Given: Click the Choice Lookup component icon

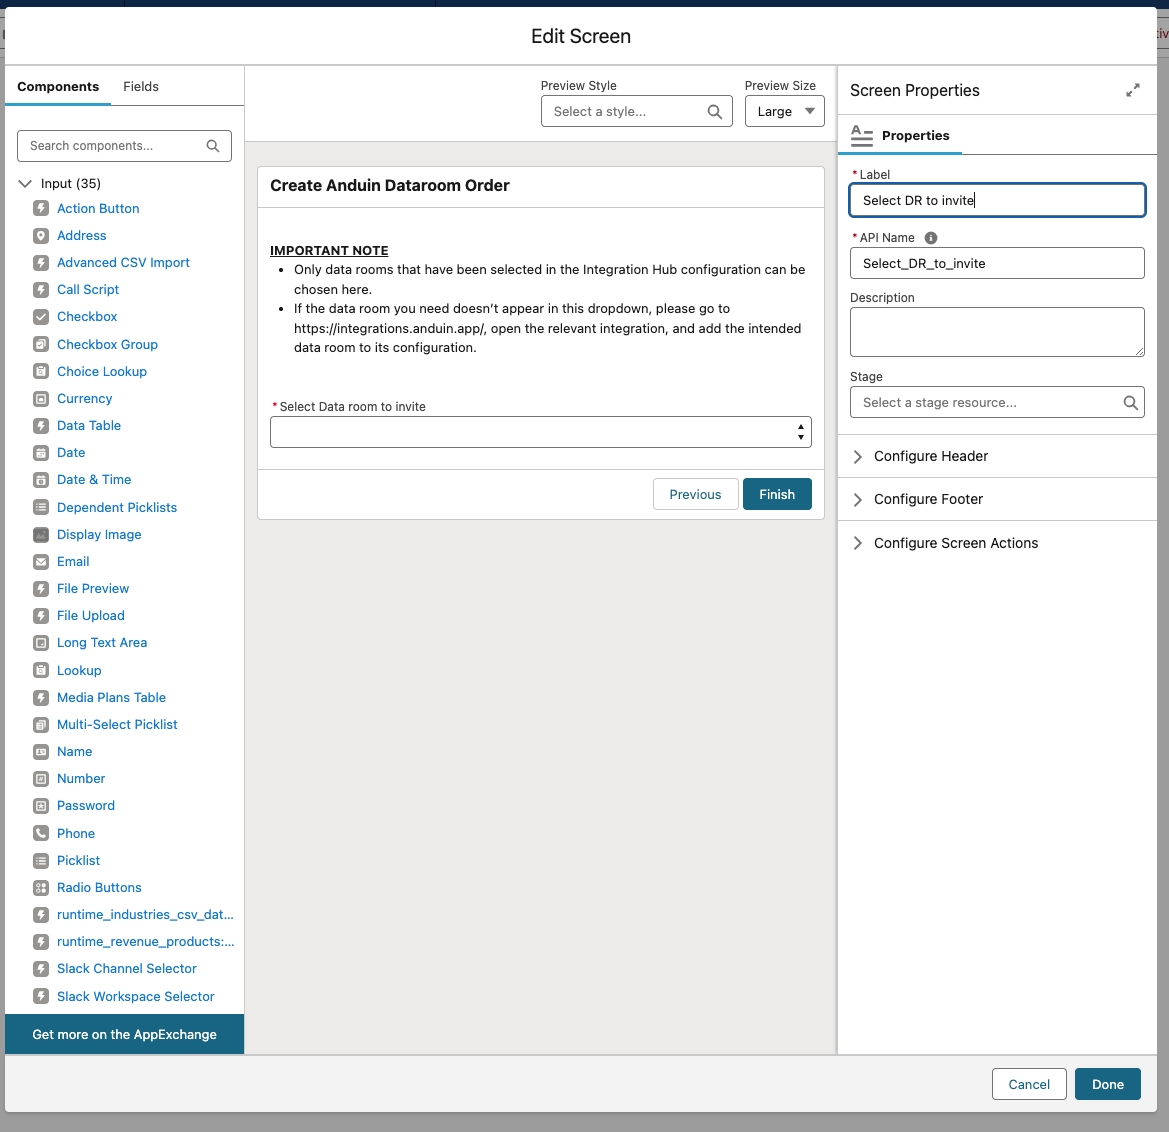Looking at the screenshot, I should coord(41,371).
